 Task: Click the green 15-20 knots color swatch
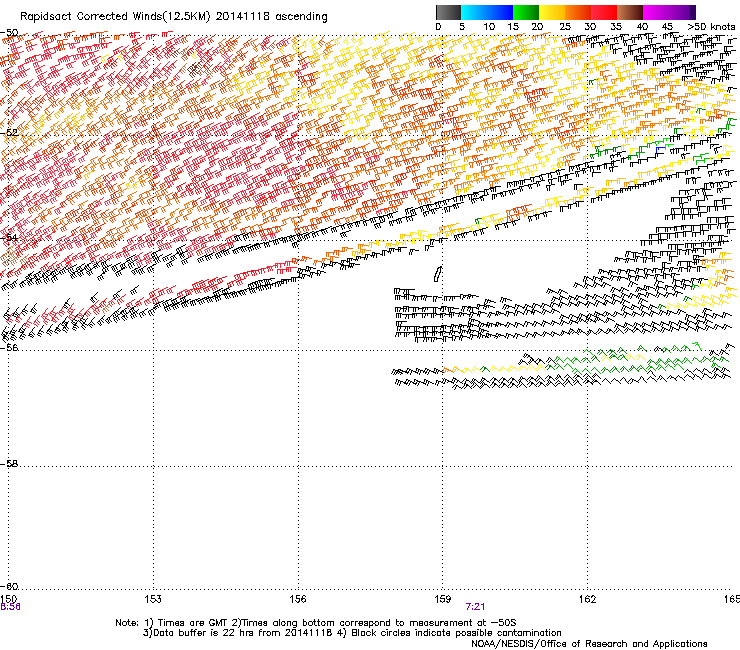click(x=526, y=12)
